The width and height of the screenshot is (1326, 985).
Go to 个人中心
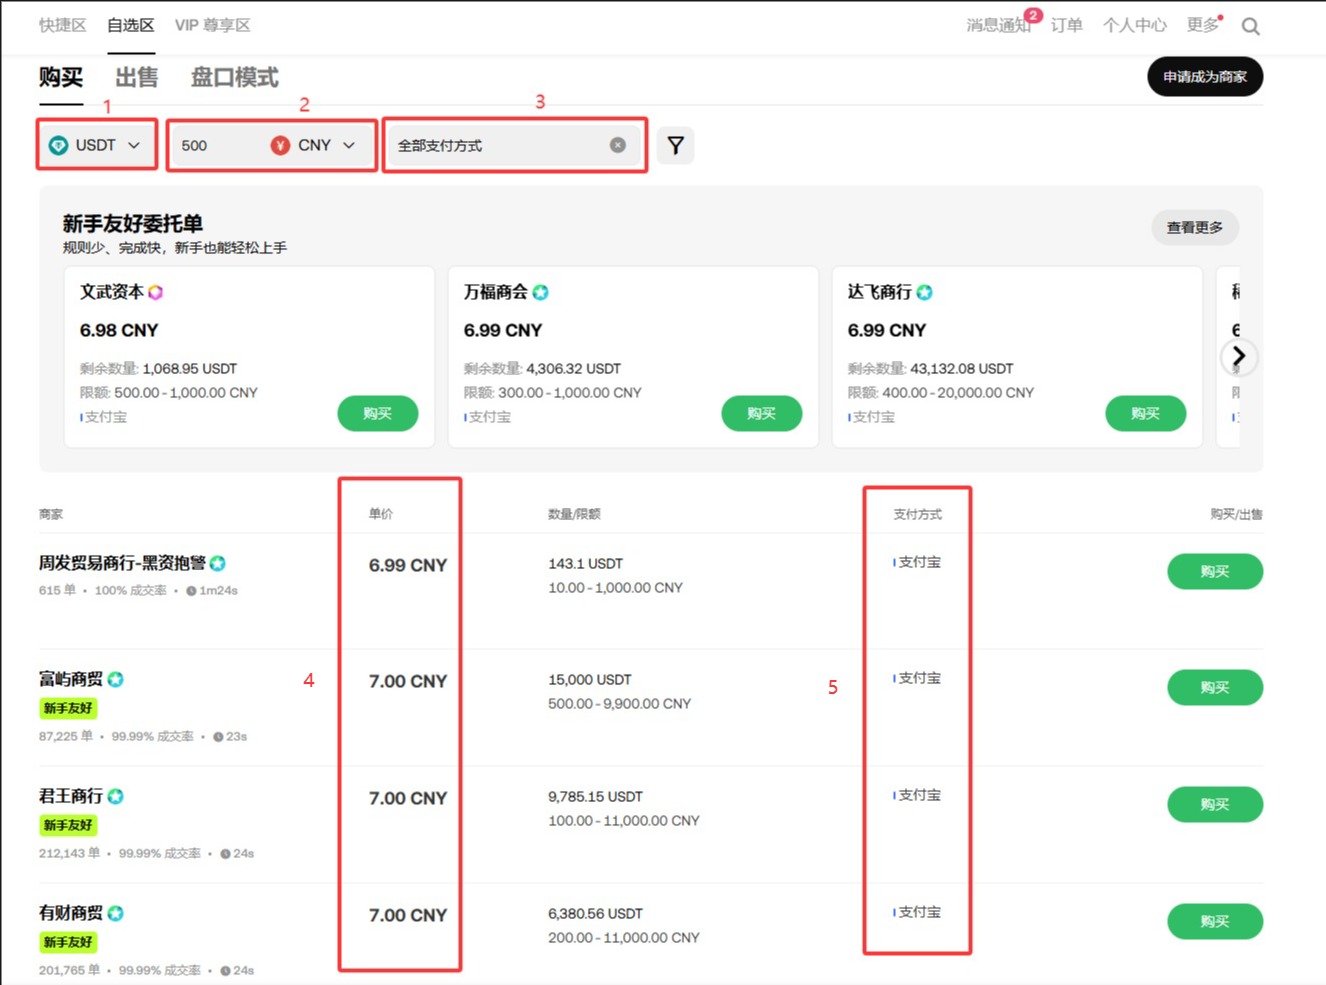click(x=1135, y=25)
